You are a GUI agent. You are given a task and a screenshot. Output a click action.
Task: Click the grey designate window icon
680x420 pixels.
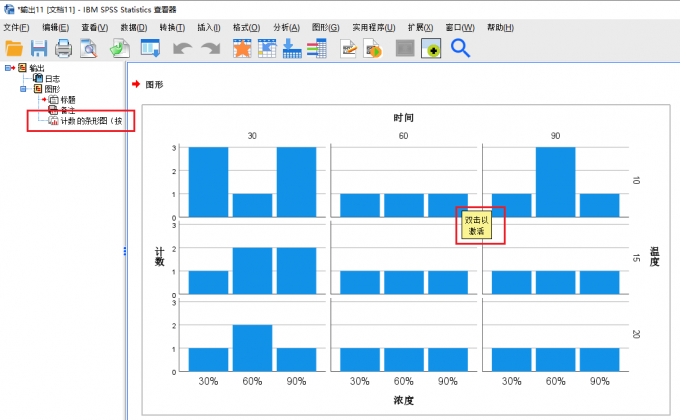click(405, 48)
